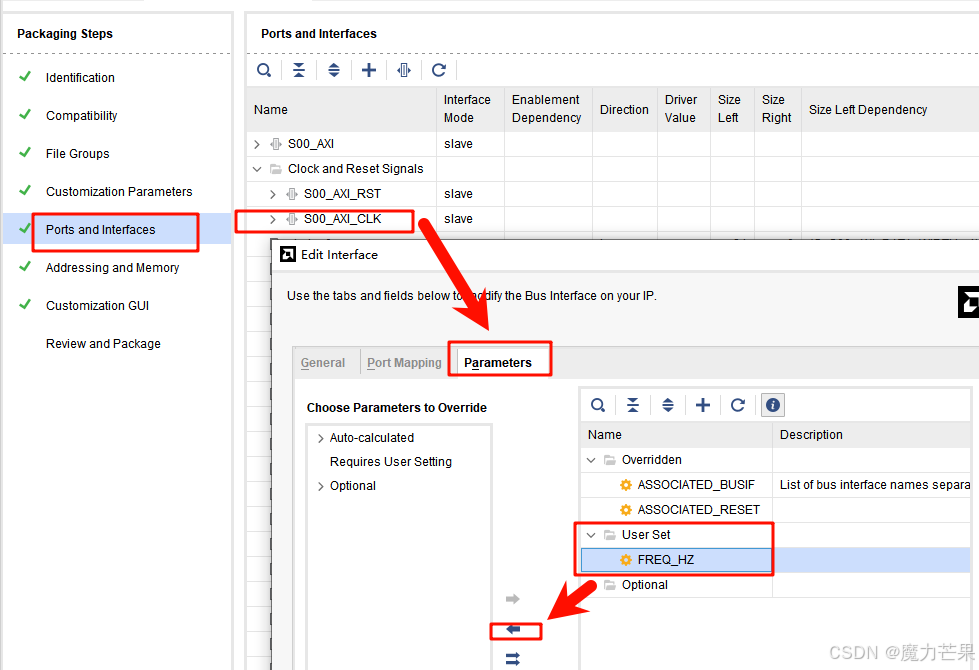Click S00_AXI bus interface icon

pyautogui.click(x=276, y=144)
